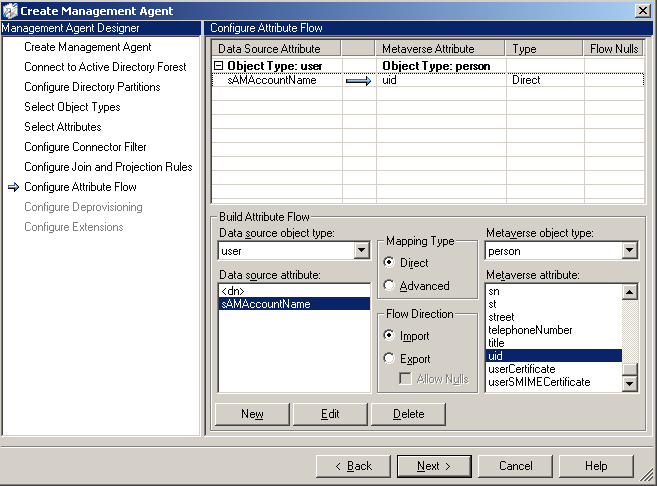This screenshot has width=657, height=486.
Task: Select userCertificate in metaverse attribute list
Action: click(x=554, y=369)
